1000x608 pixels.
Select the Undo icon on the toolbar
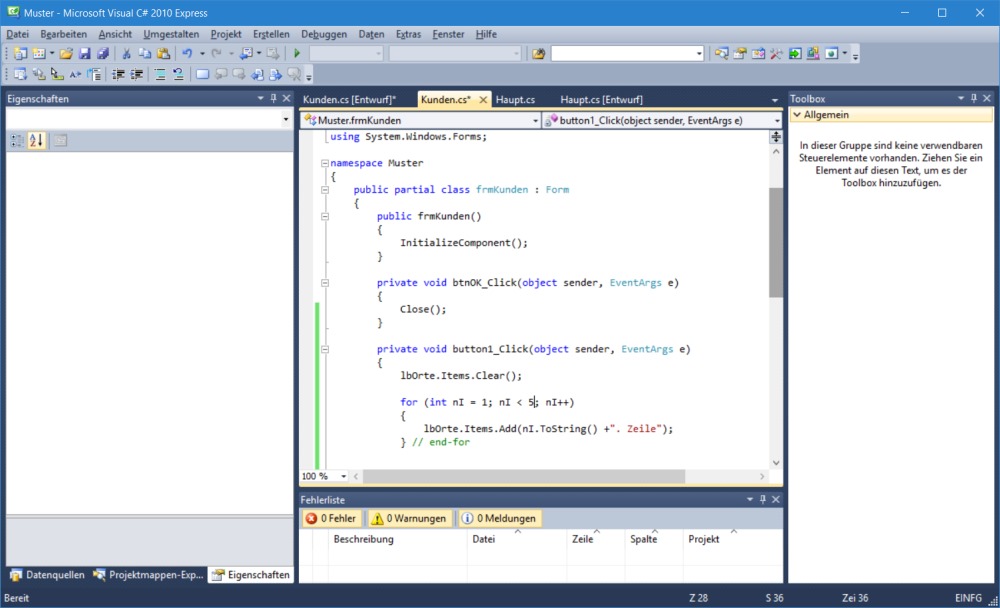tap(188, 53)
